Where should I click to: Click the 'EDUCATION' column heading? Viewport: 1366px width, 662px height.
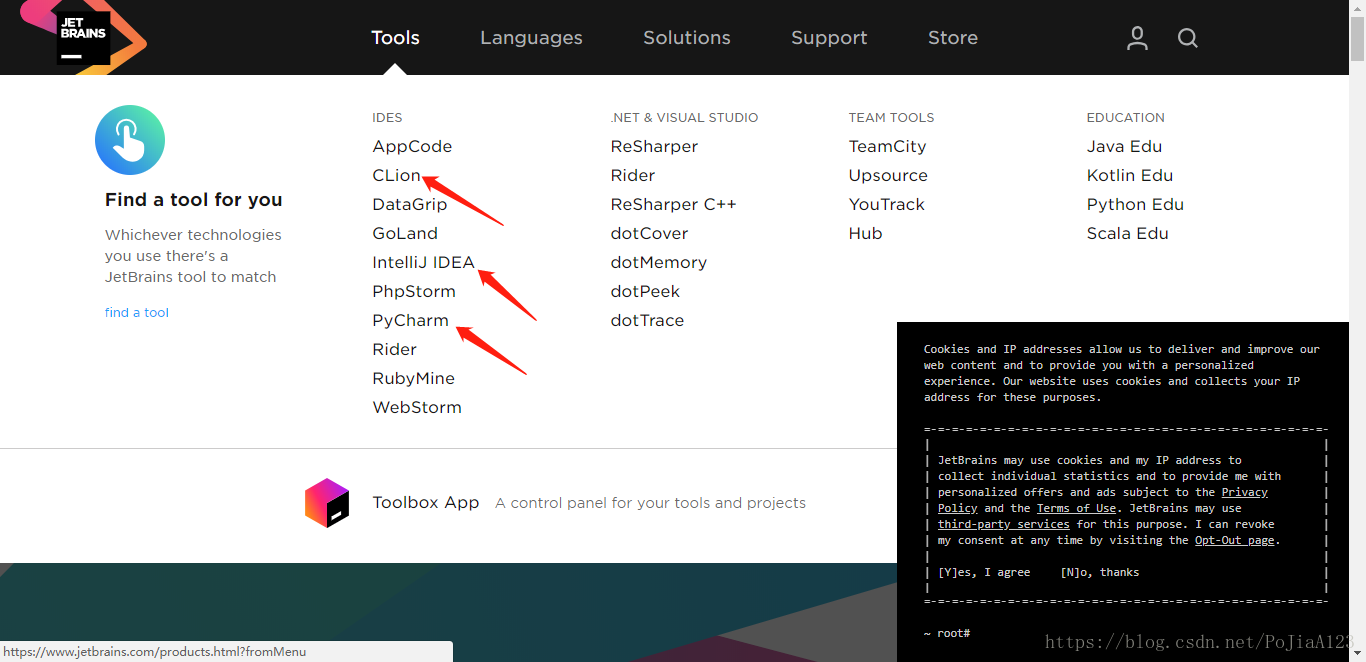click(x=1126, y=117)
